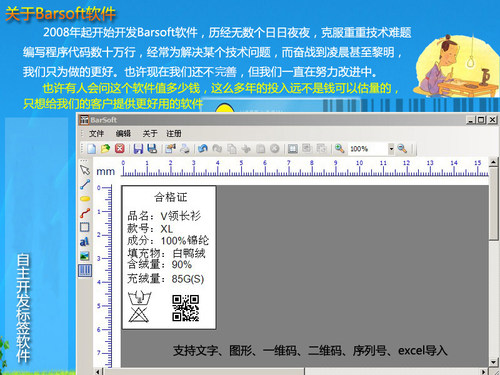Select the wash-tub care symbol
The height and width of the screenshot is (375, 500).
140,298
